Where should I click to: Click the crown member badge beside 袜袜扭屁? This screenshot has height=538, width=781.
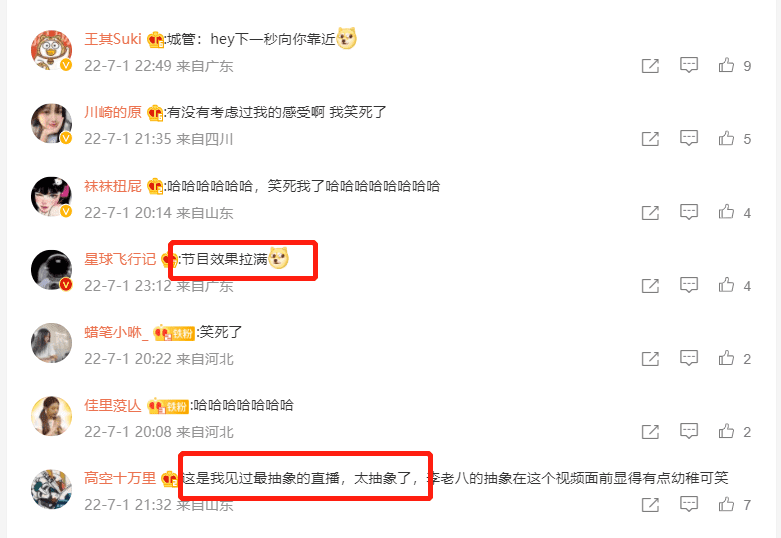tap(155, 186)
